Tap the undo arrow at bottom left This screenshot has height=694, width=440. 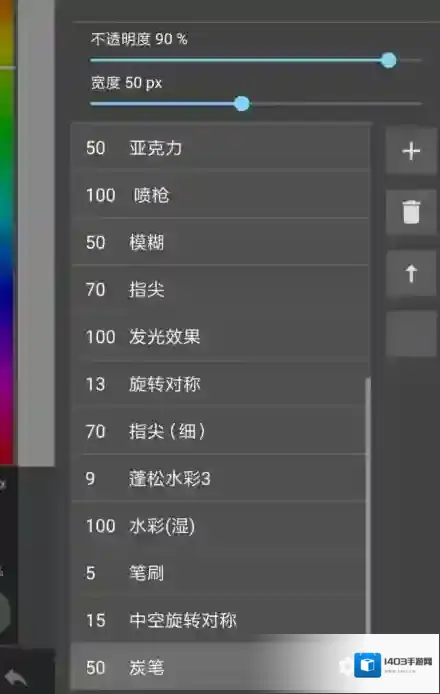tap(16, 677)
